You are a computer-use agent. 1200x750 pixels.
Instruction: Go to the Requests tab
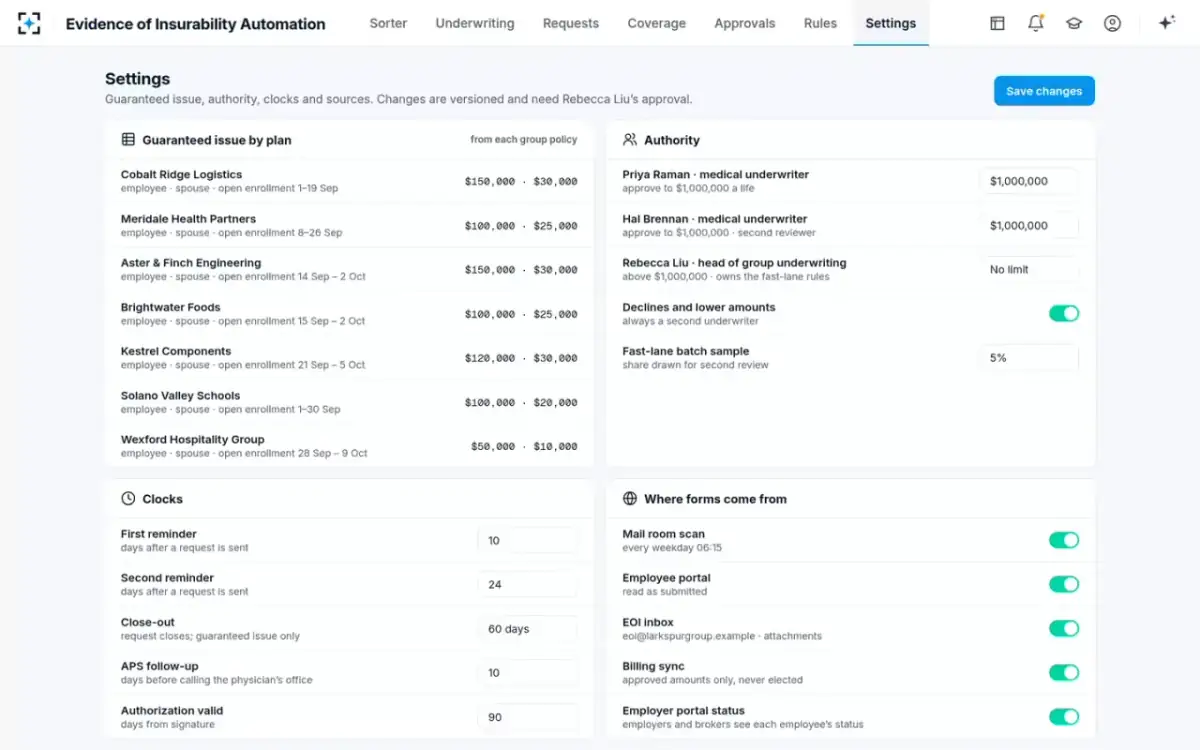571,23
